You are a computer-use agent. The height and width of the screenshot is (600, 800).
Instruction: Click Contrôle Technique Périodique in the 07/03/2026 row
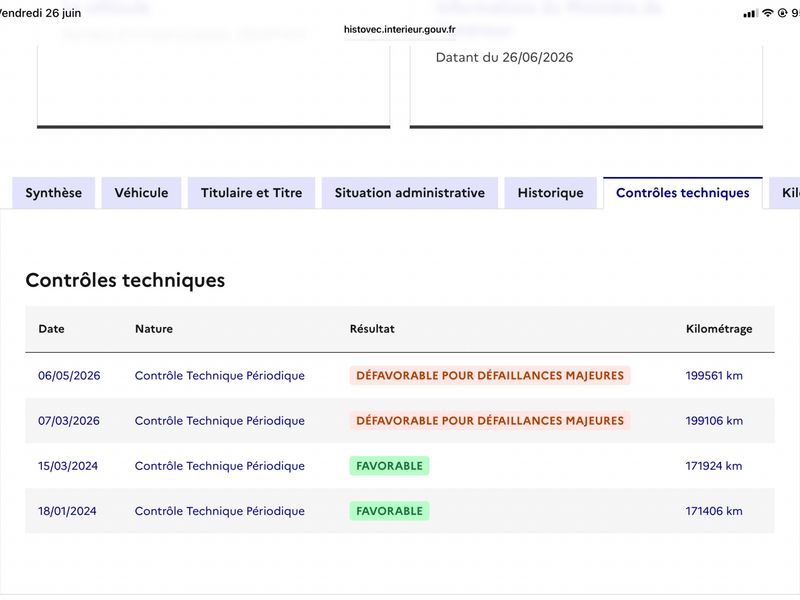click(x=220, y=421)
